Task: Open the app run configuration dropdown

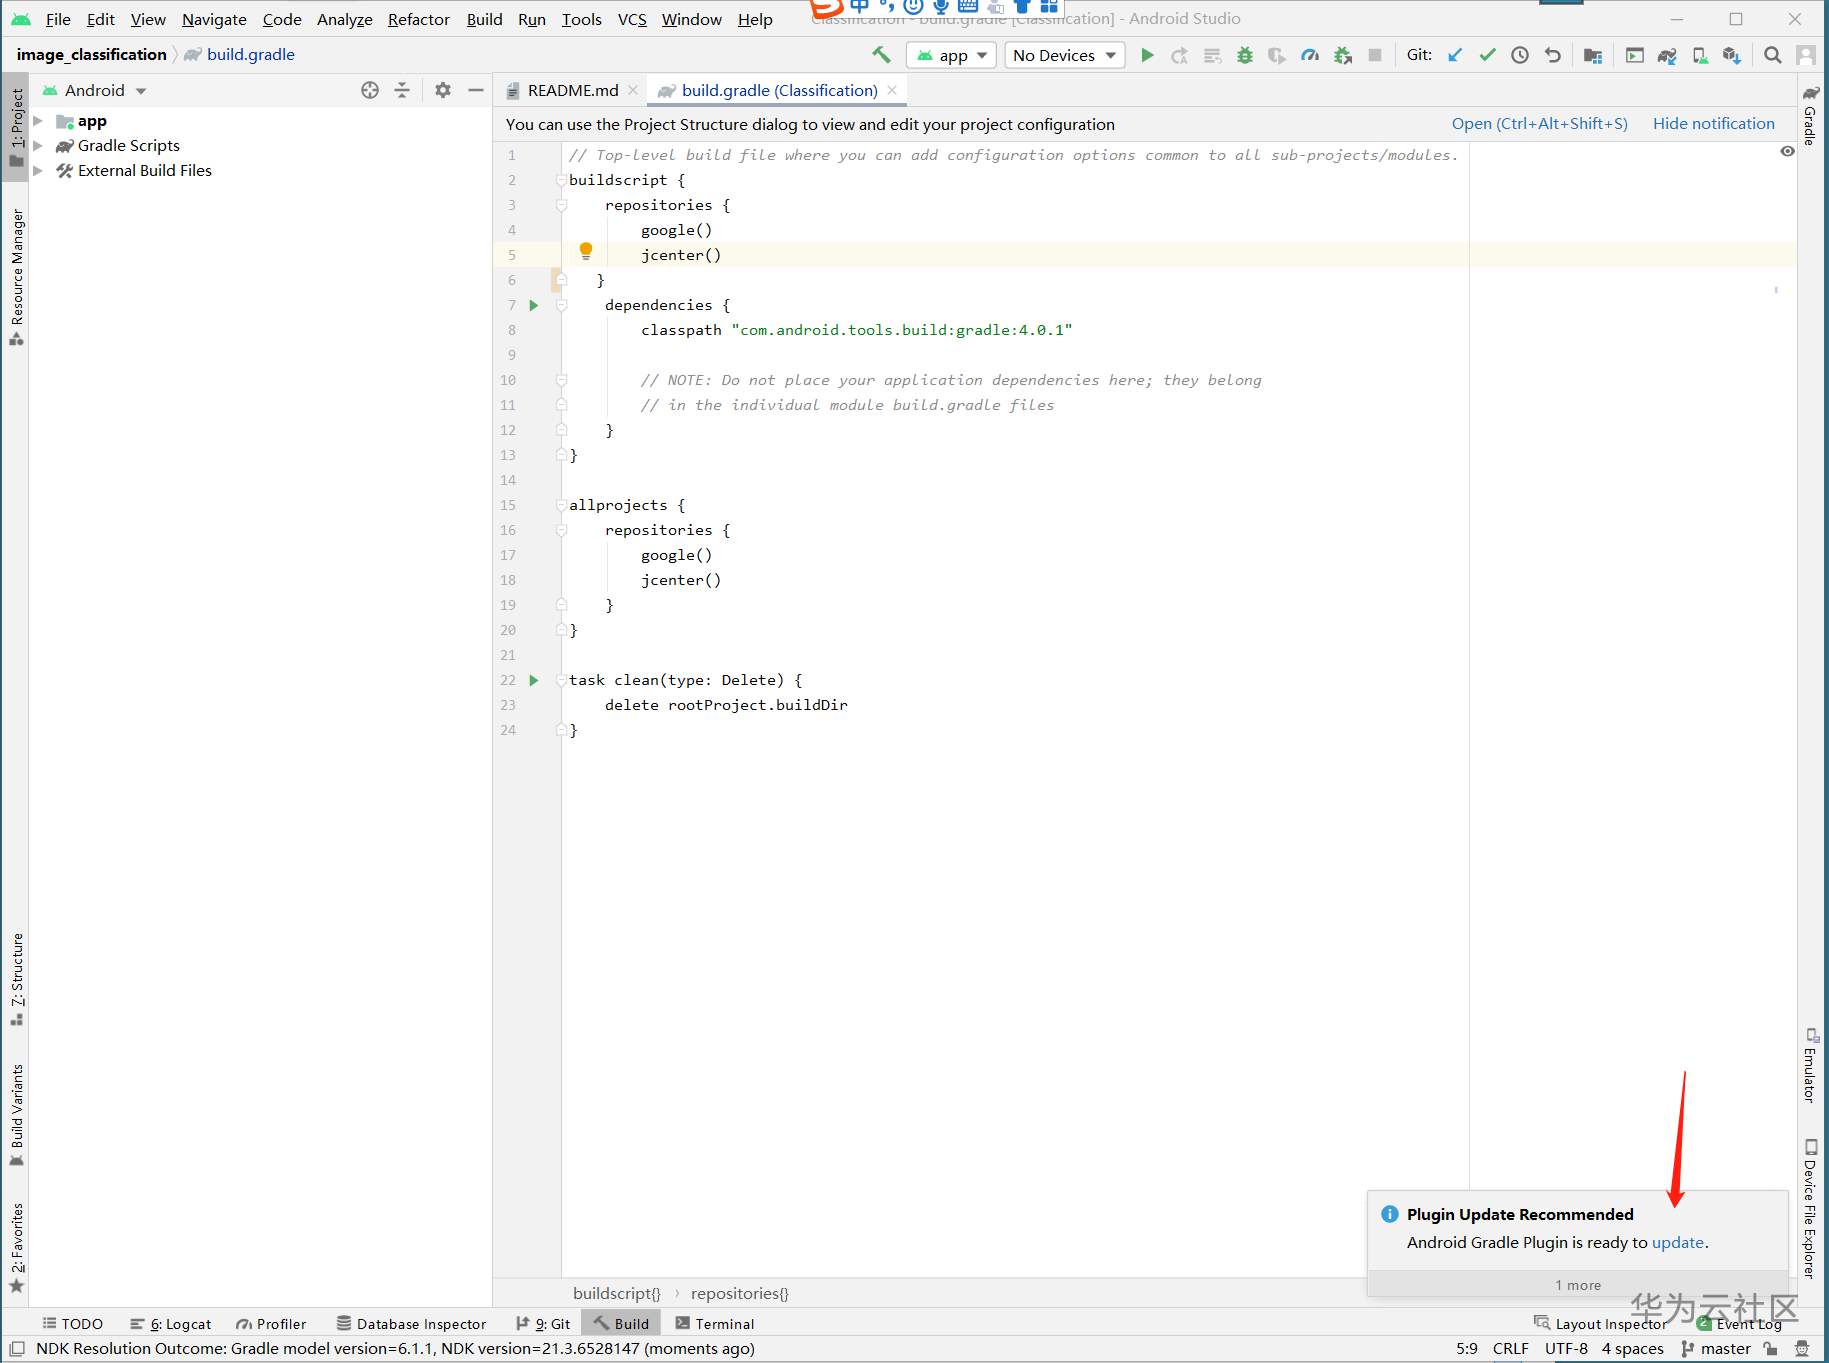Action: click(951, 55)
